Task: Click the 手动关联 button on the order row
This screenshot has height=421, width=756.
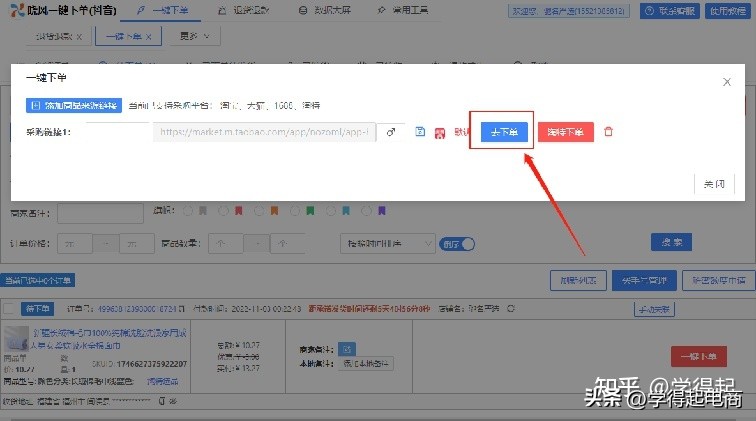Action: point(654,309)
